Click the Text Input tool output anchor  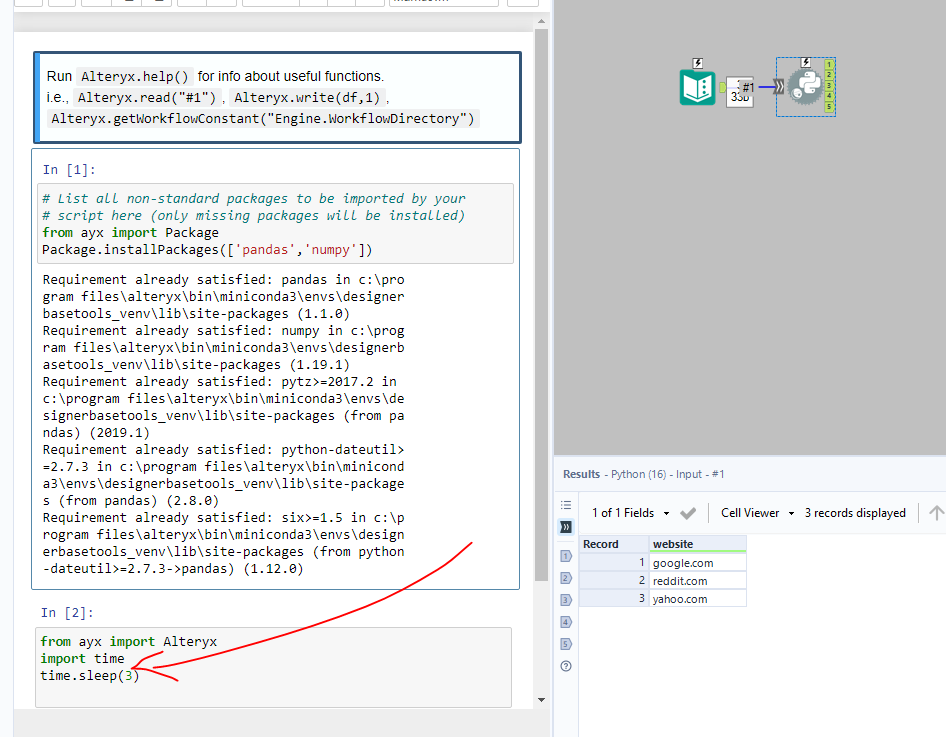tap(722, 87)
